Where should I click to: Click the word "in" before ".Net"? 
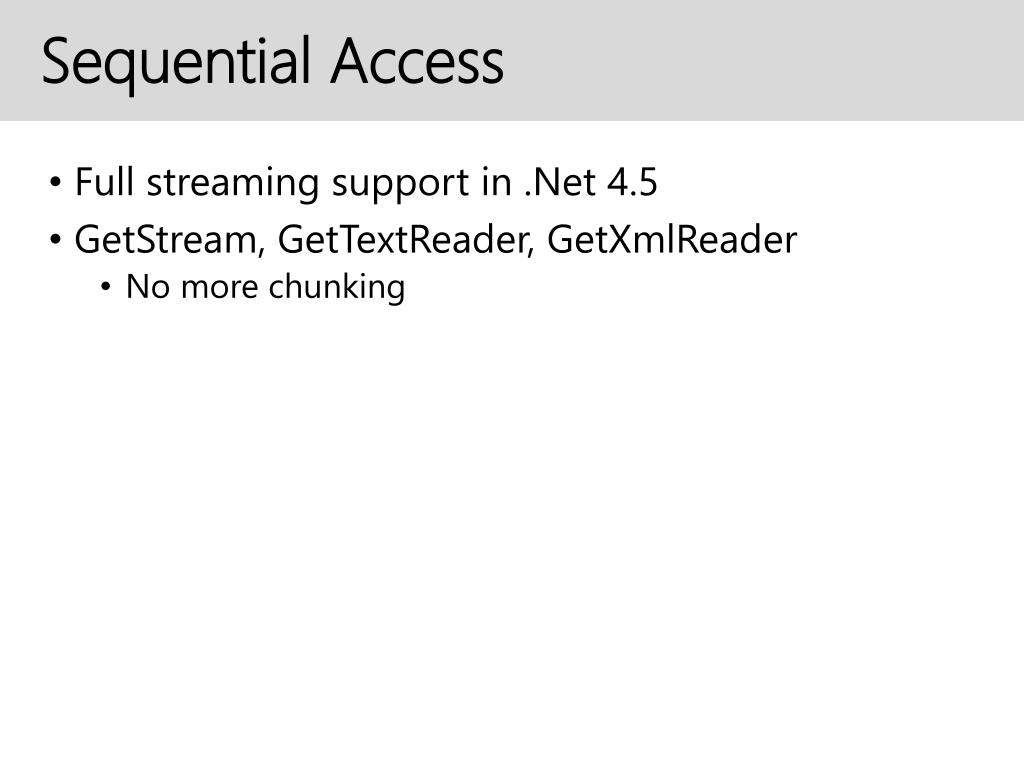coord(496,182)
